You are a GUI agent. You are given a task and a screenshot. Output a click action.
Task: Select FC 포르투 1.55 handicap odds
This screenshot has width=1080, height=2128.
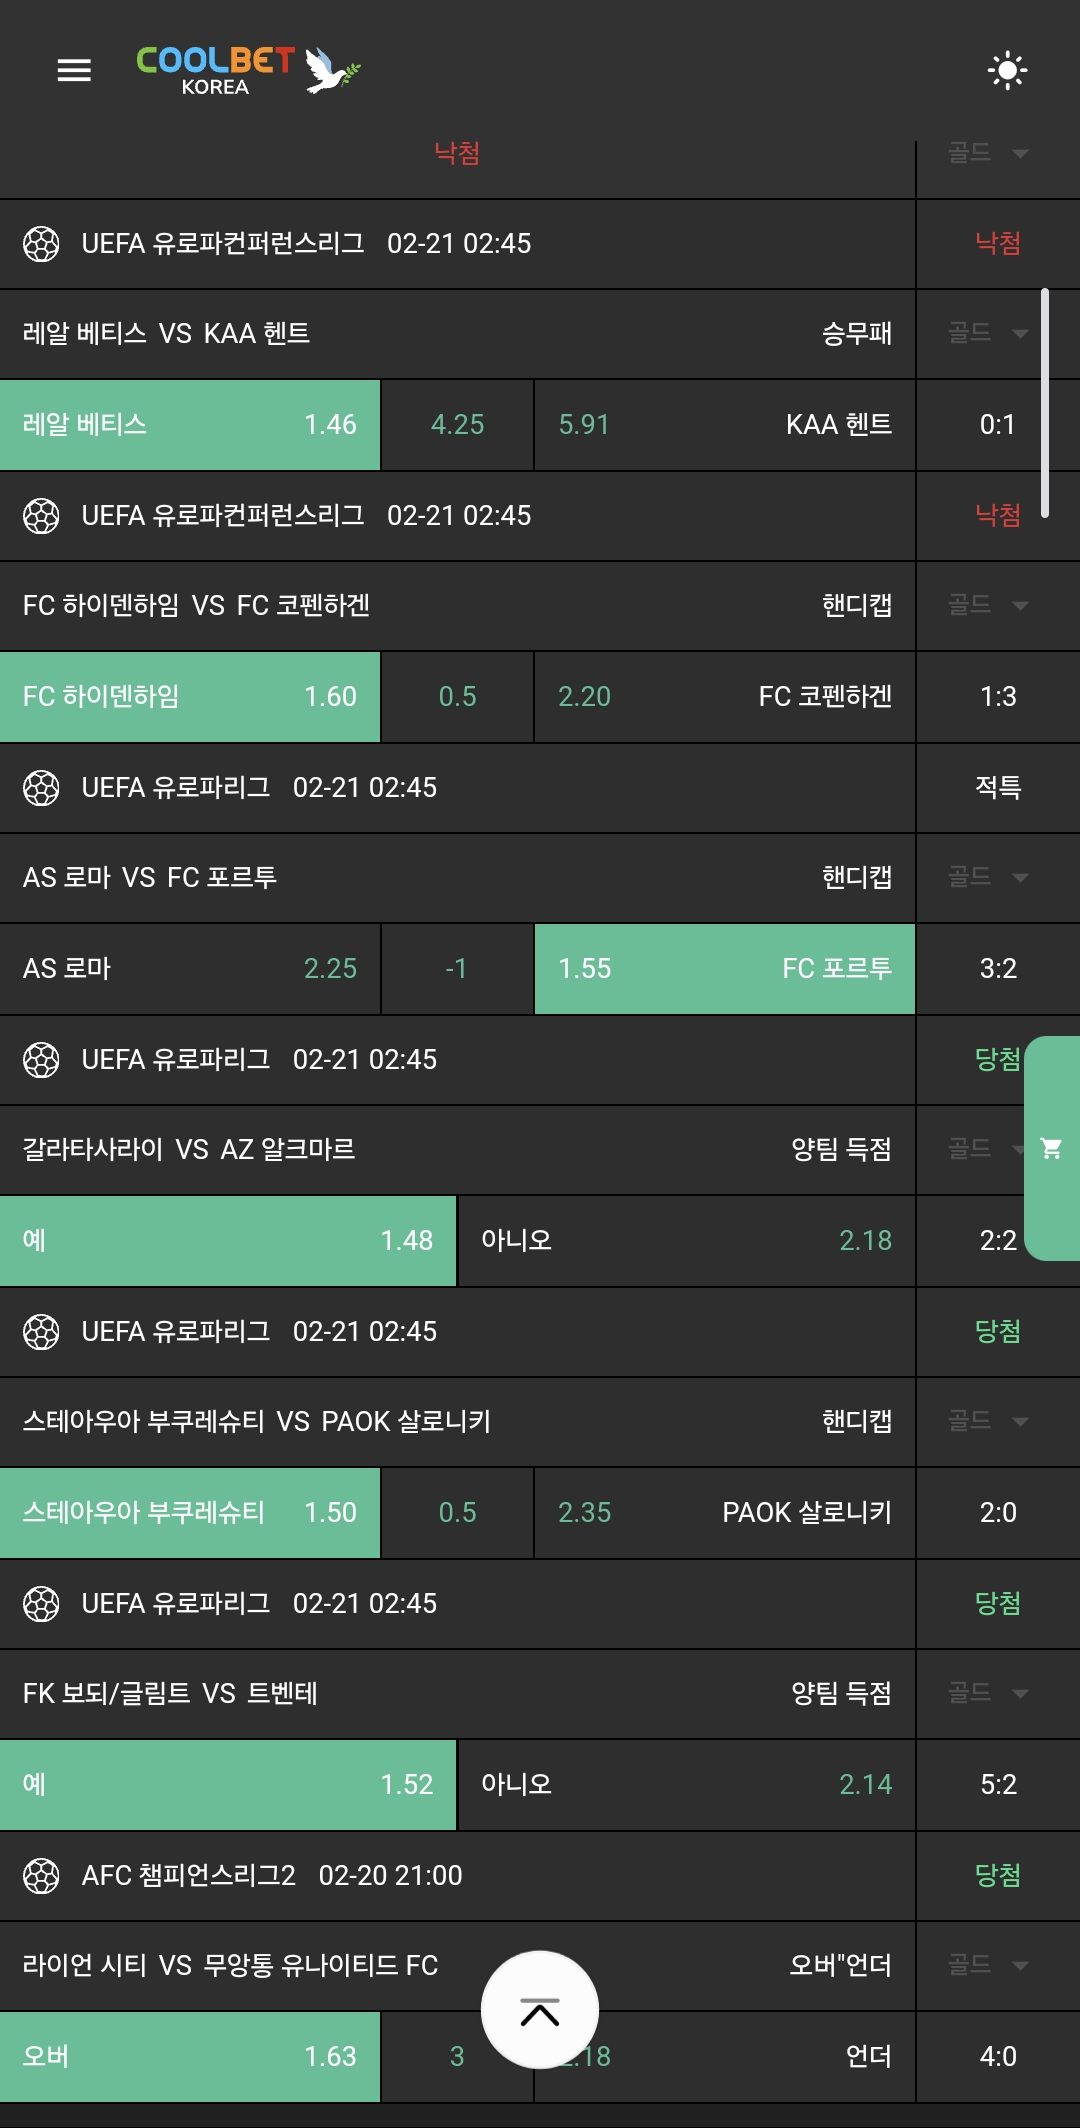724,969
